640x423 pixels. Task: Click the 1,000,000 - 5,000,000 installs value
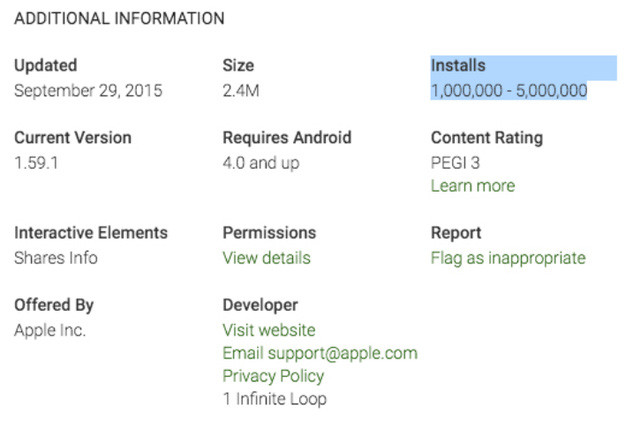(x=508, y=91)
